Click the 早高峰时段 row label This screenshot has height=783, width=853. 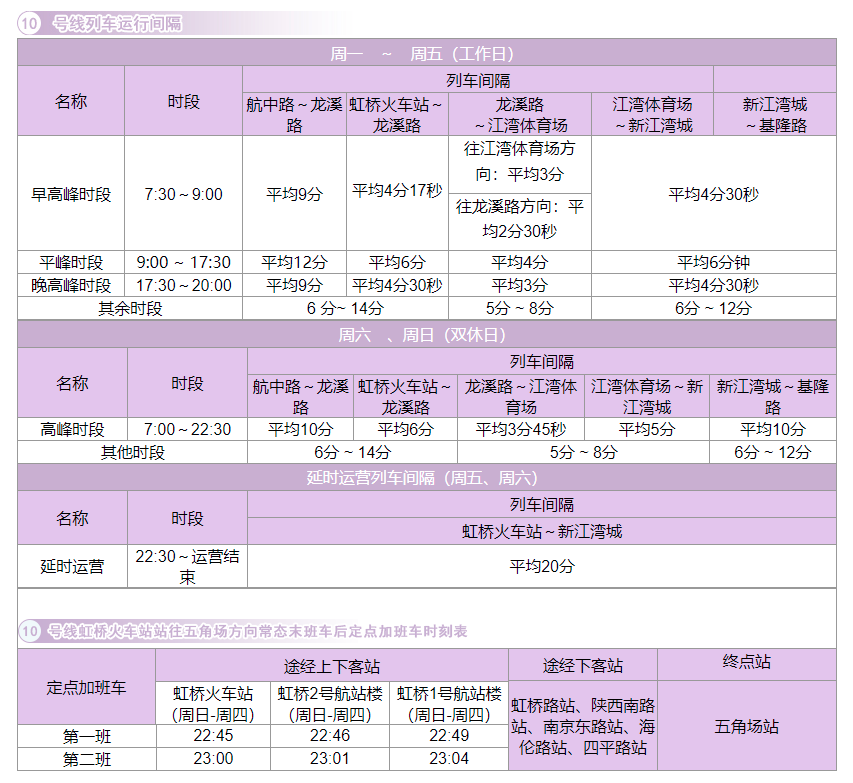[71, 194]
